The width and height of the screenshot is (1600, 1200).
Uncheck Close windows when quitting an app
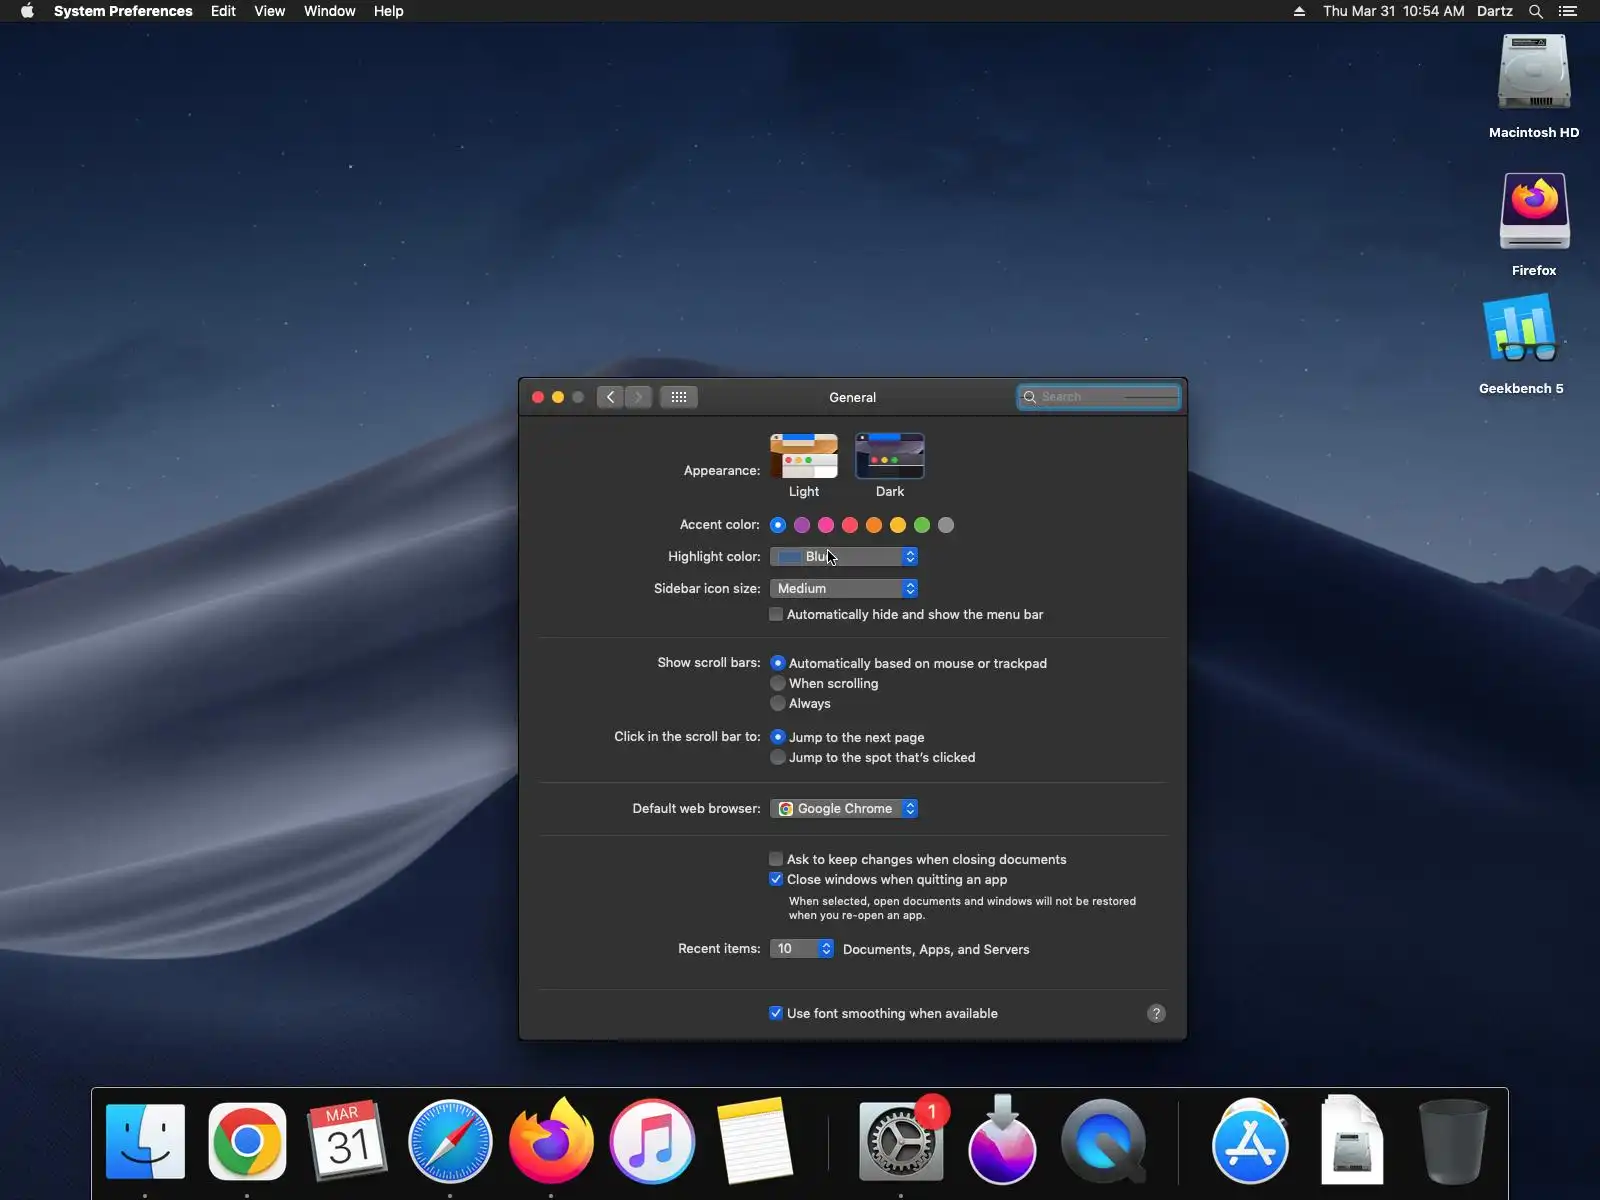coord(776,879)
